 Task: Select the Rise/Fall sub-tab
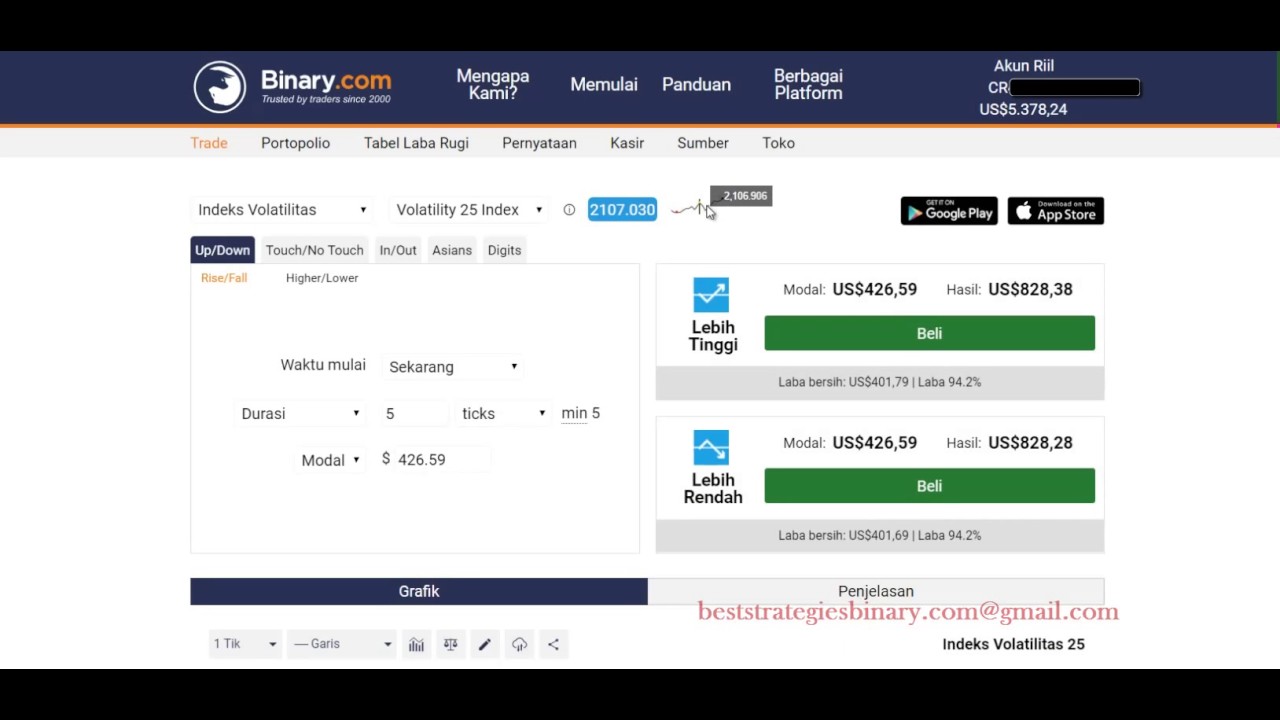[224, 278]
